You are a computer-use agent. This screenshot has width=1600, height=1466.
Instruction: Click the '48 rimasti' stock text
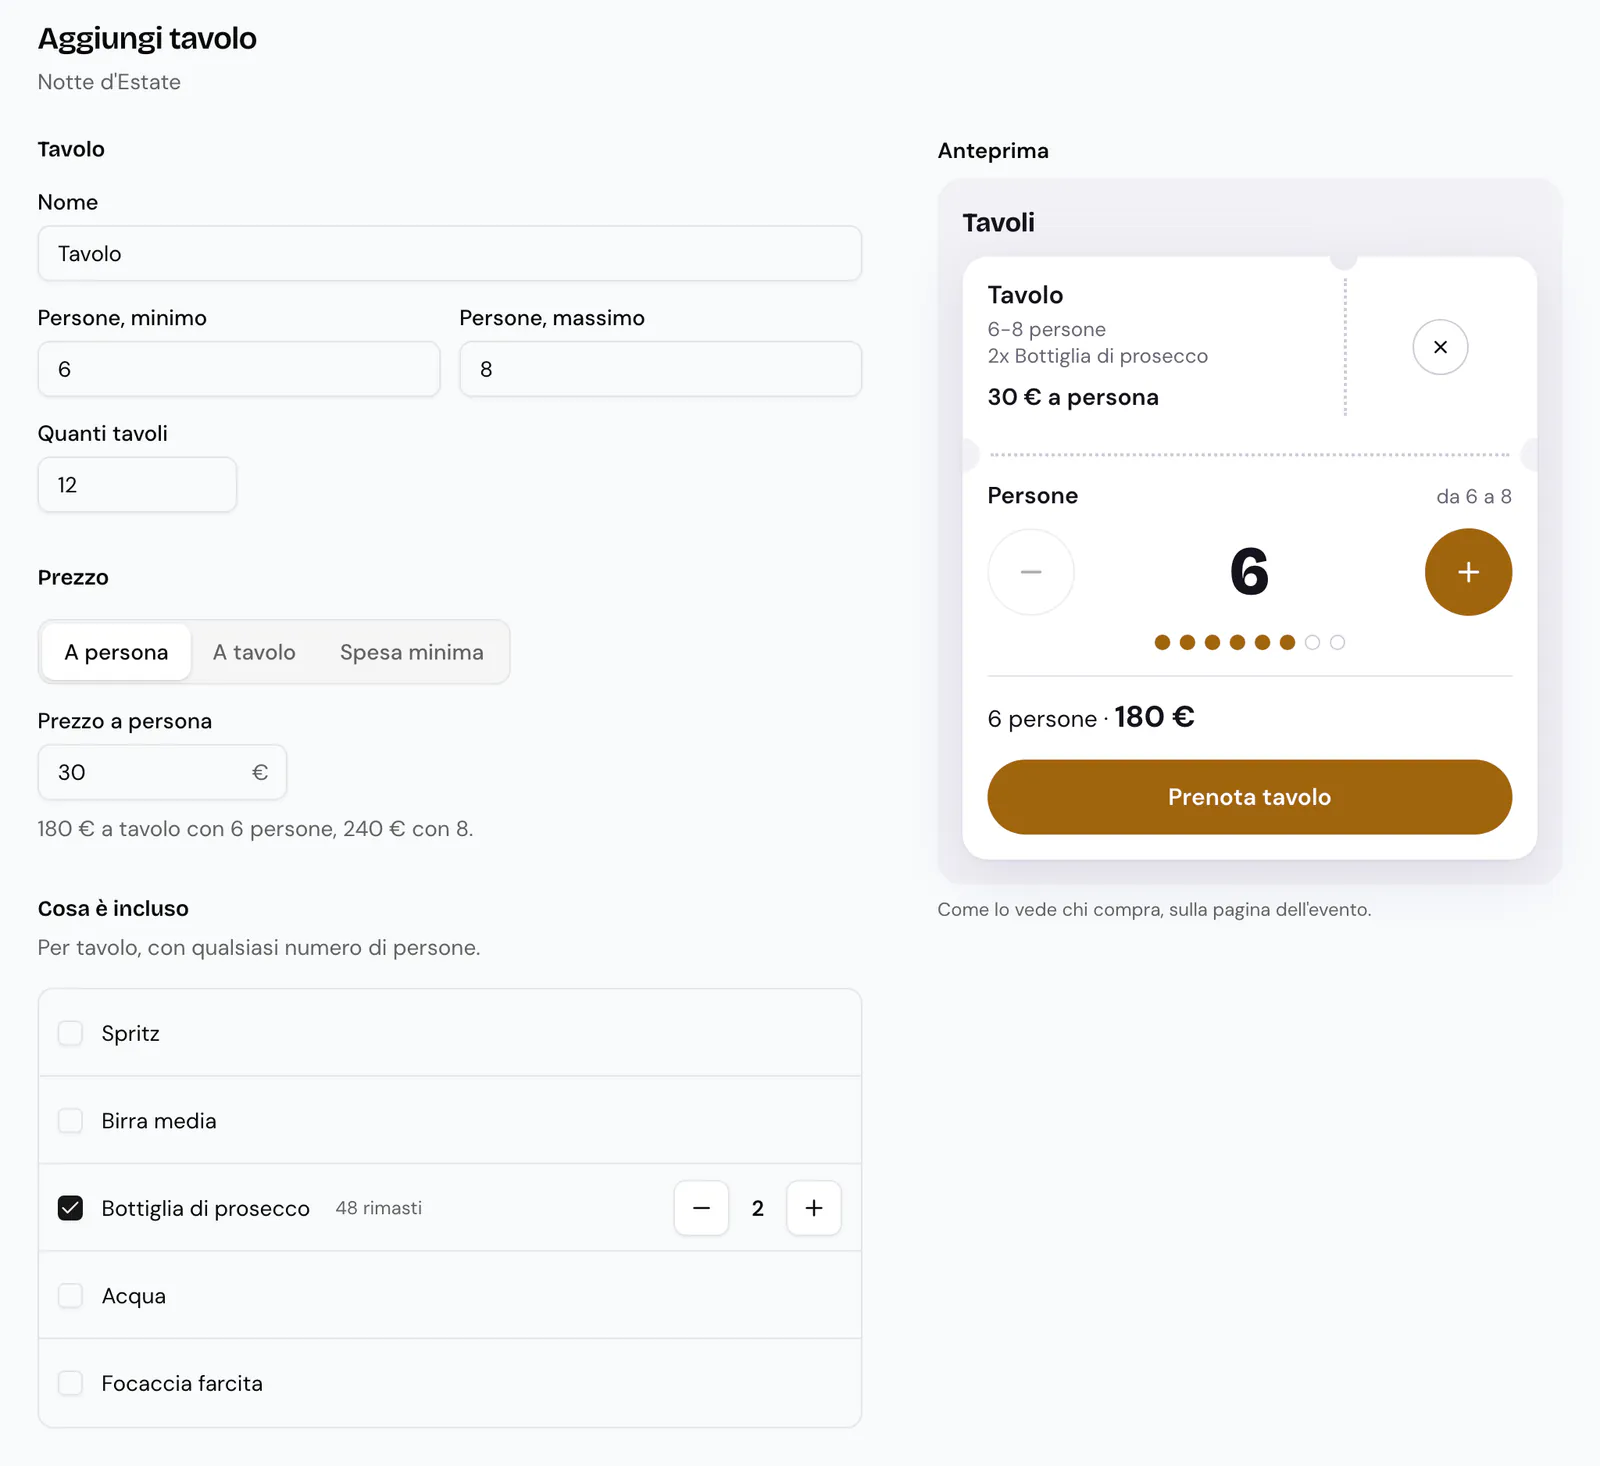pyautogui.click(x=379, y=1208)
